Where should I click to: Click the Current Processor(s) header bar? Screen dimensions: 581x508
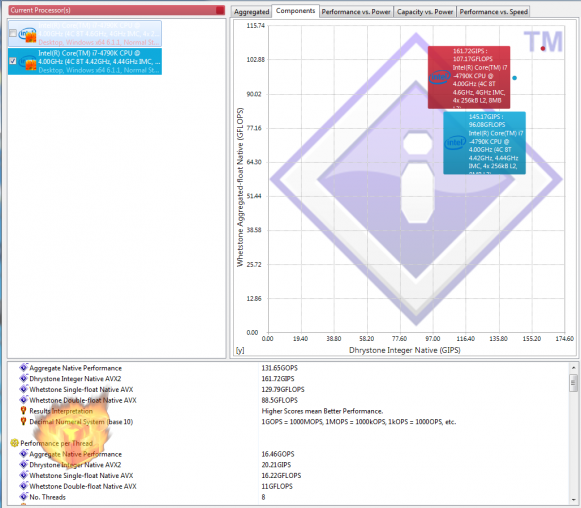(x=116, y=10)
